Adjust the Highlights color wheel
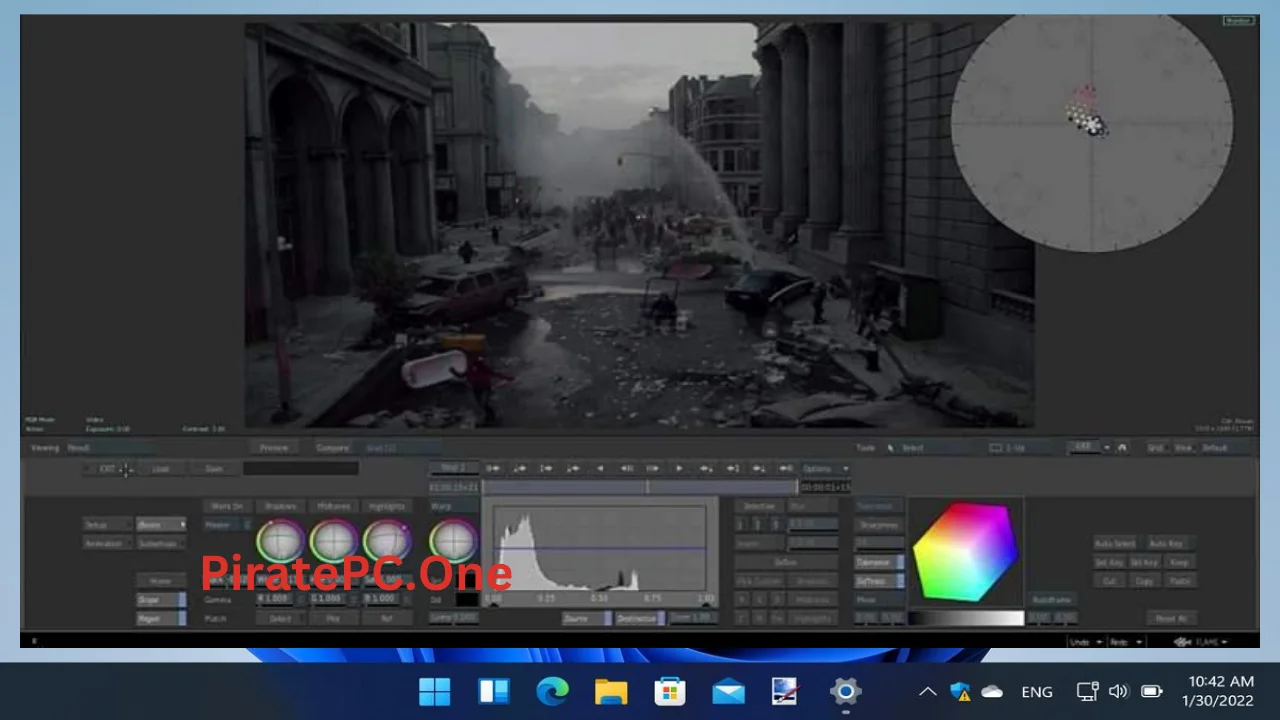Image resolution: width=1280 pixels, height=720 pixels. [387, 541]
